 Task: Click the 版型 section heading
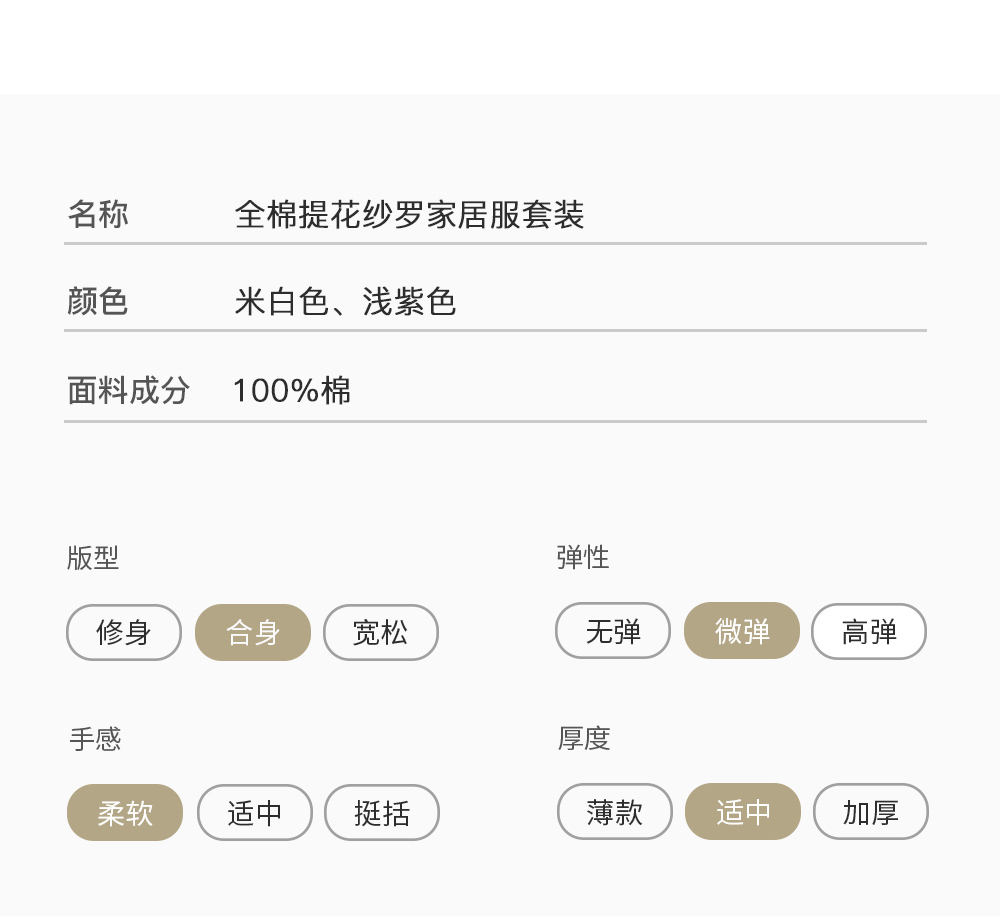(x=93, y=558)
